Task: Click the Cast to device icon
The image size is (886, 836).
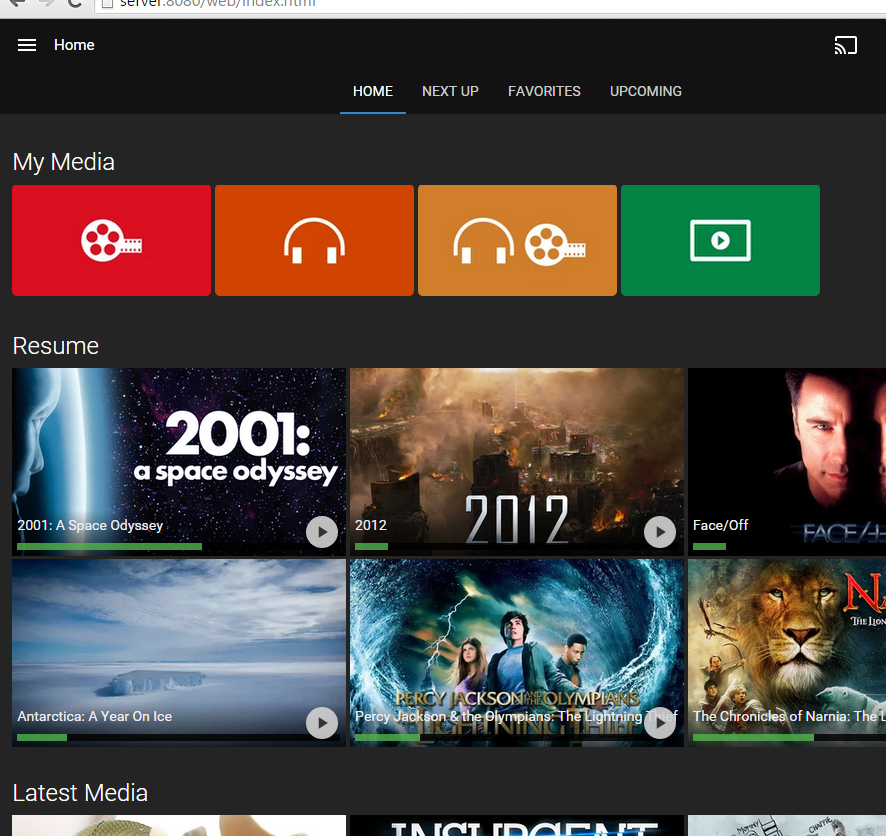Action: click(x=845, y=45)
